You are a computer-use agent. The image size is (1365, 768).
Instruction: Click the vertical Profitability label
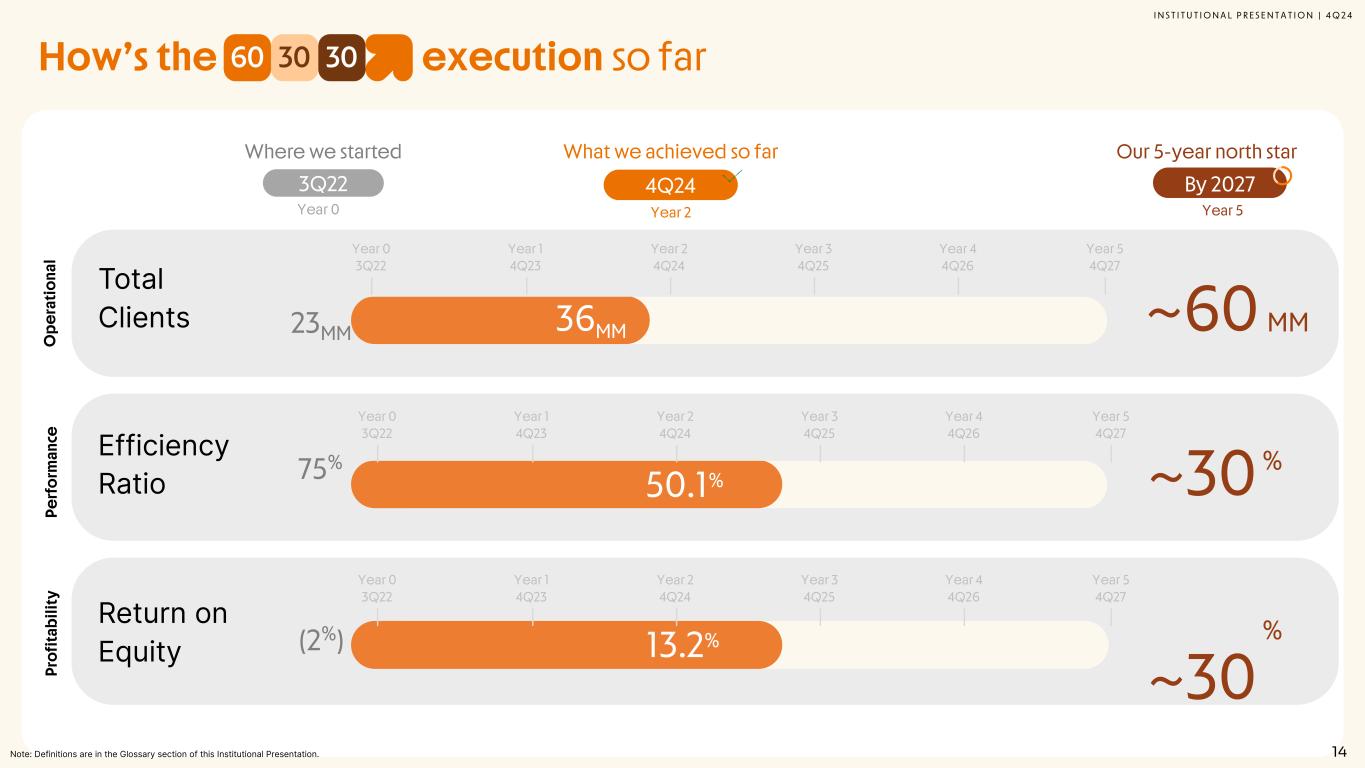pyautogui.click(x=50, y=631)
